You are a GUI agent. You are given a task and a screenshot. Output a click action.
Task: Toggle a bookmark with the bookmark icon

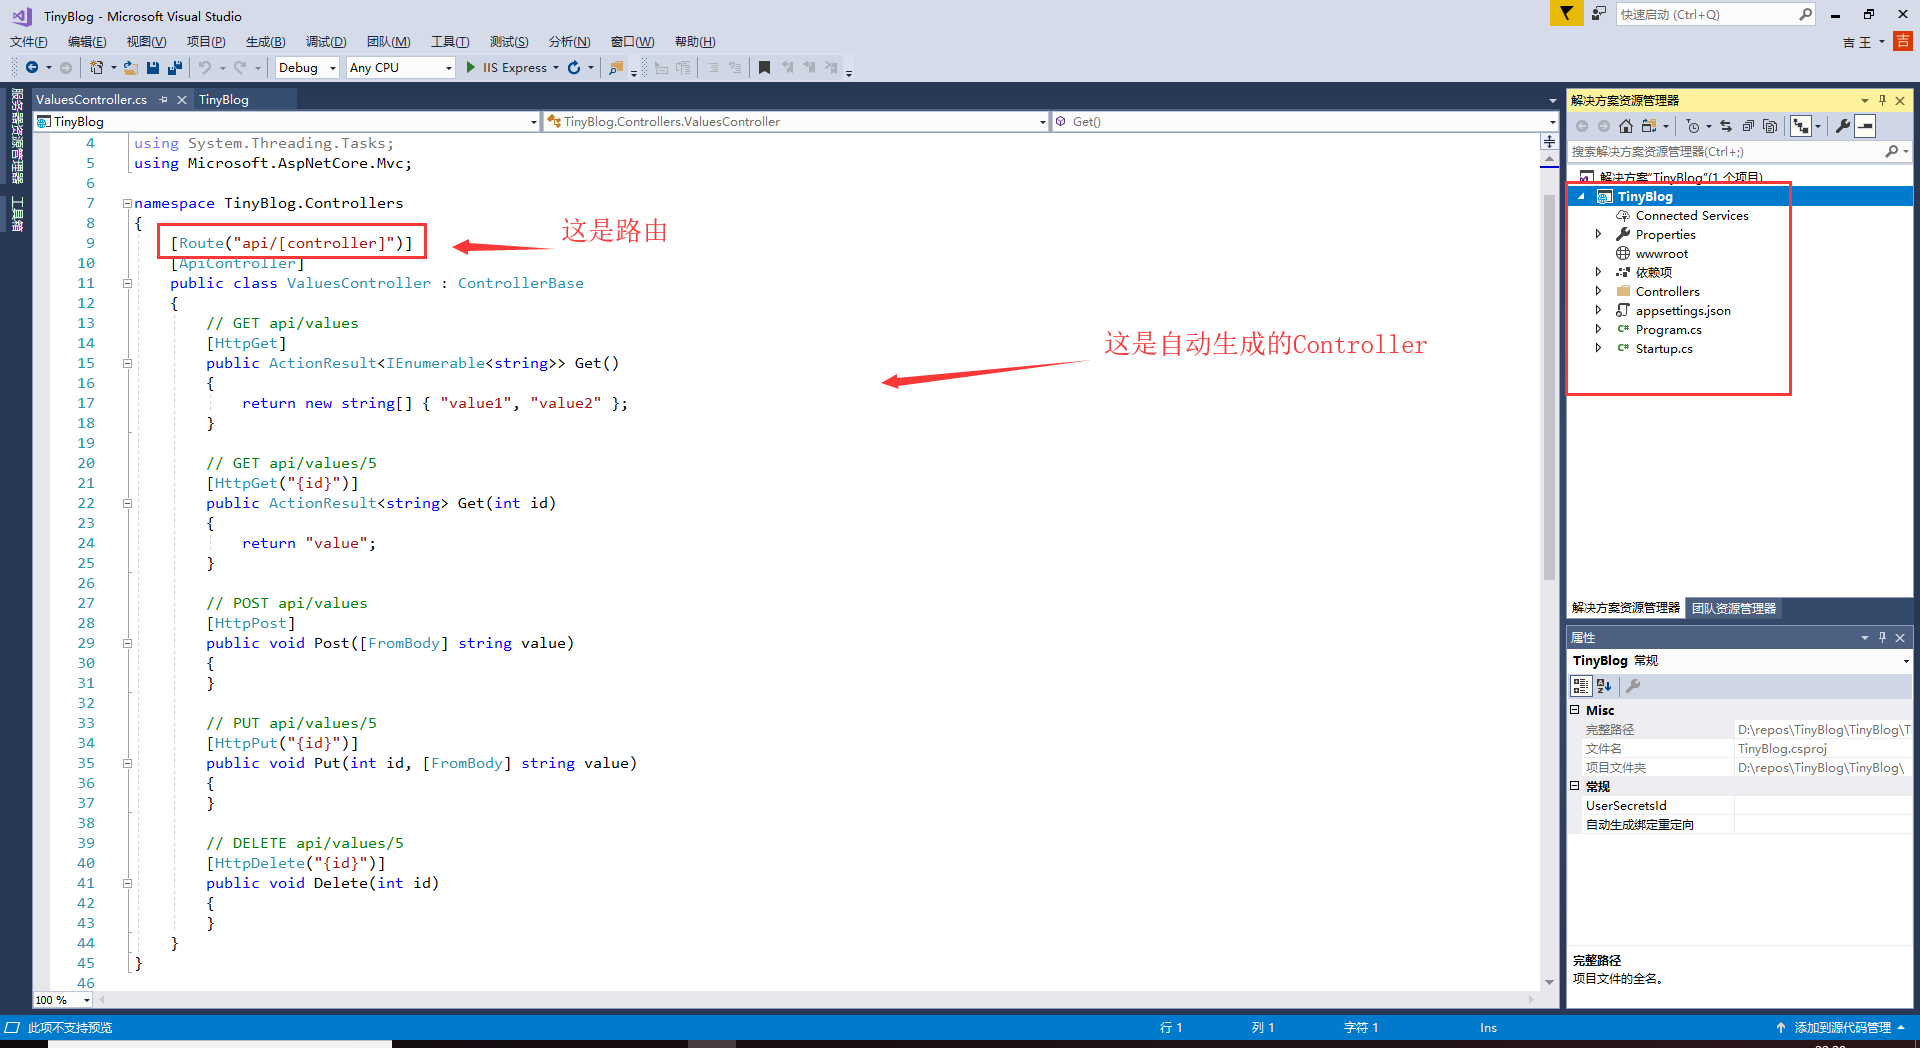[x=764, y=68]
